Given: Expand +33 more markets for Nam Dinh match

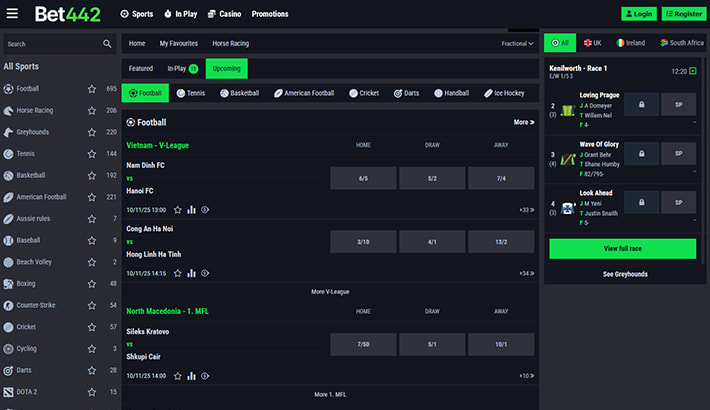Looking at the screenshot, I should pyautogui.click(x=527, y=210).
